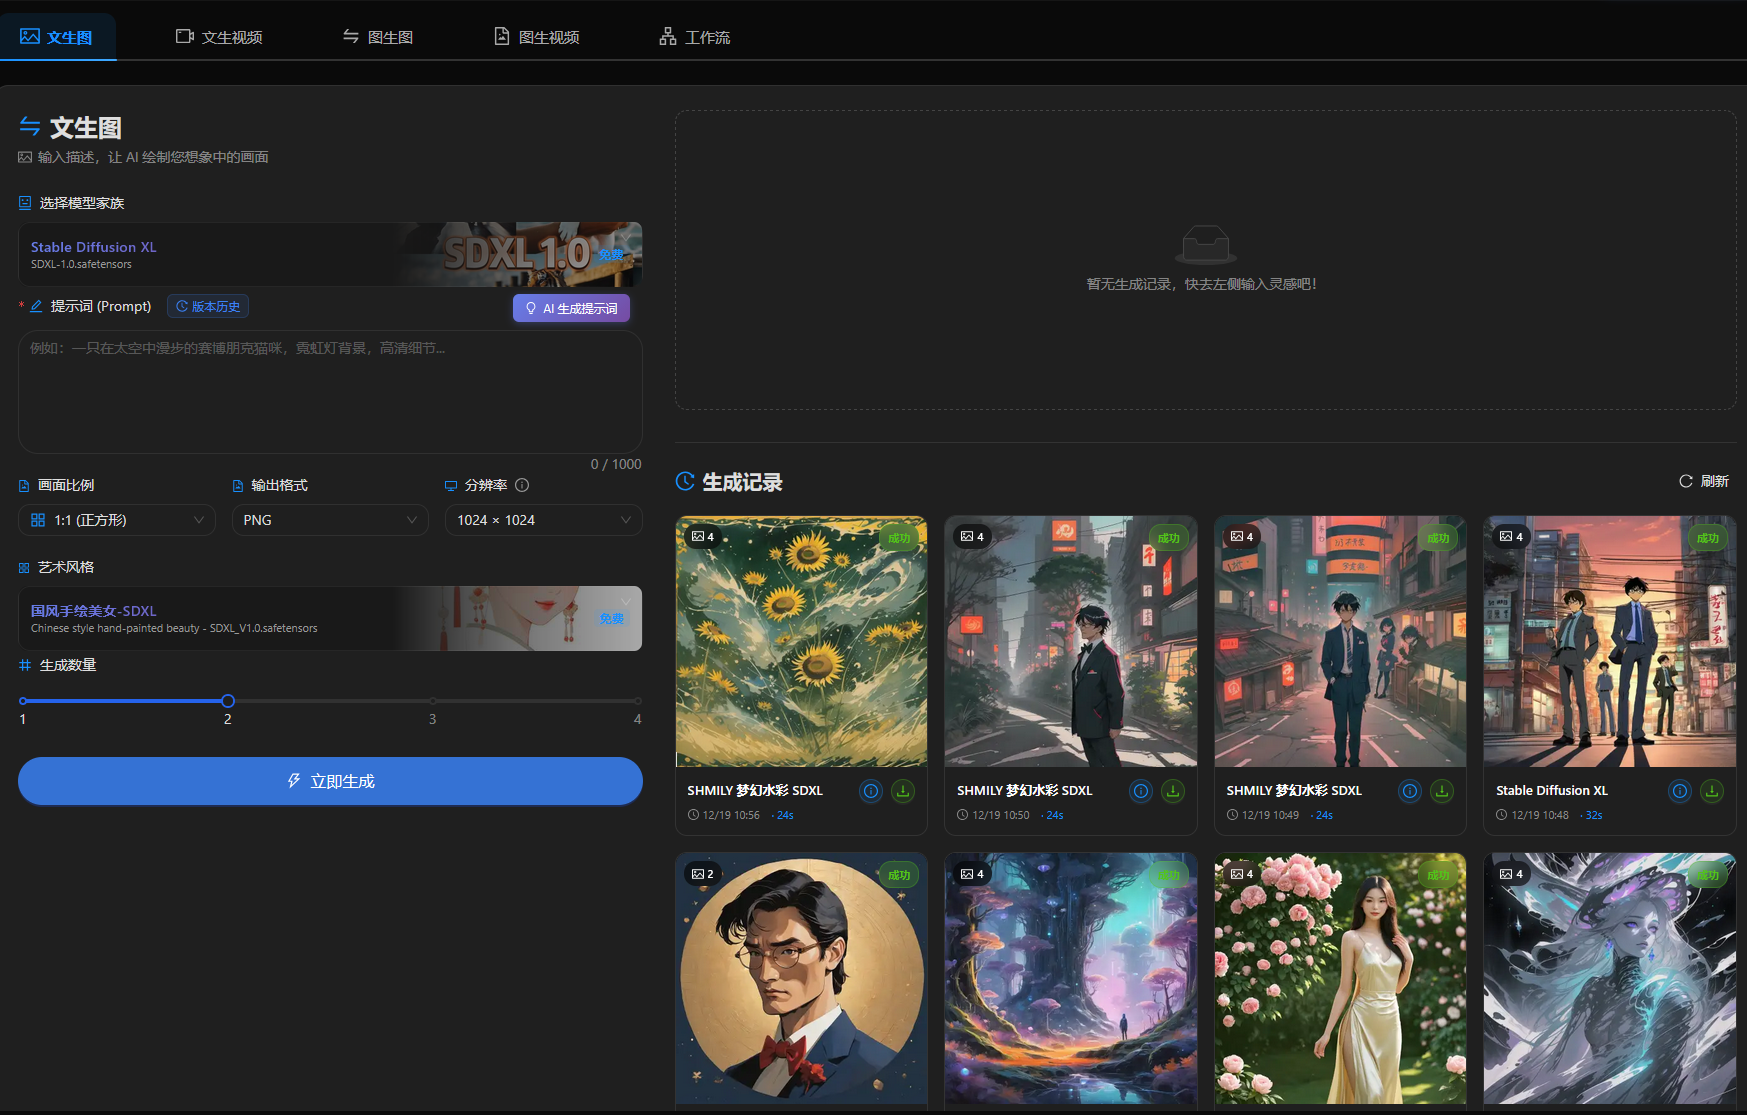Click the 刷新 refresh button

click(x=1704, y=481)
